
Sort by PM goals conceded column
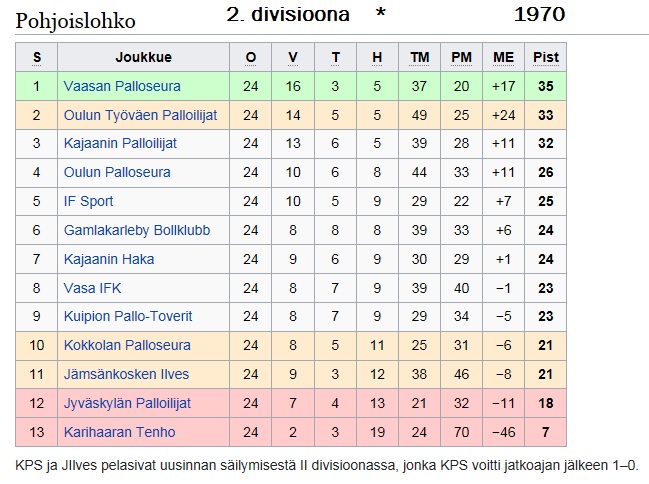(461, 58)
